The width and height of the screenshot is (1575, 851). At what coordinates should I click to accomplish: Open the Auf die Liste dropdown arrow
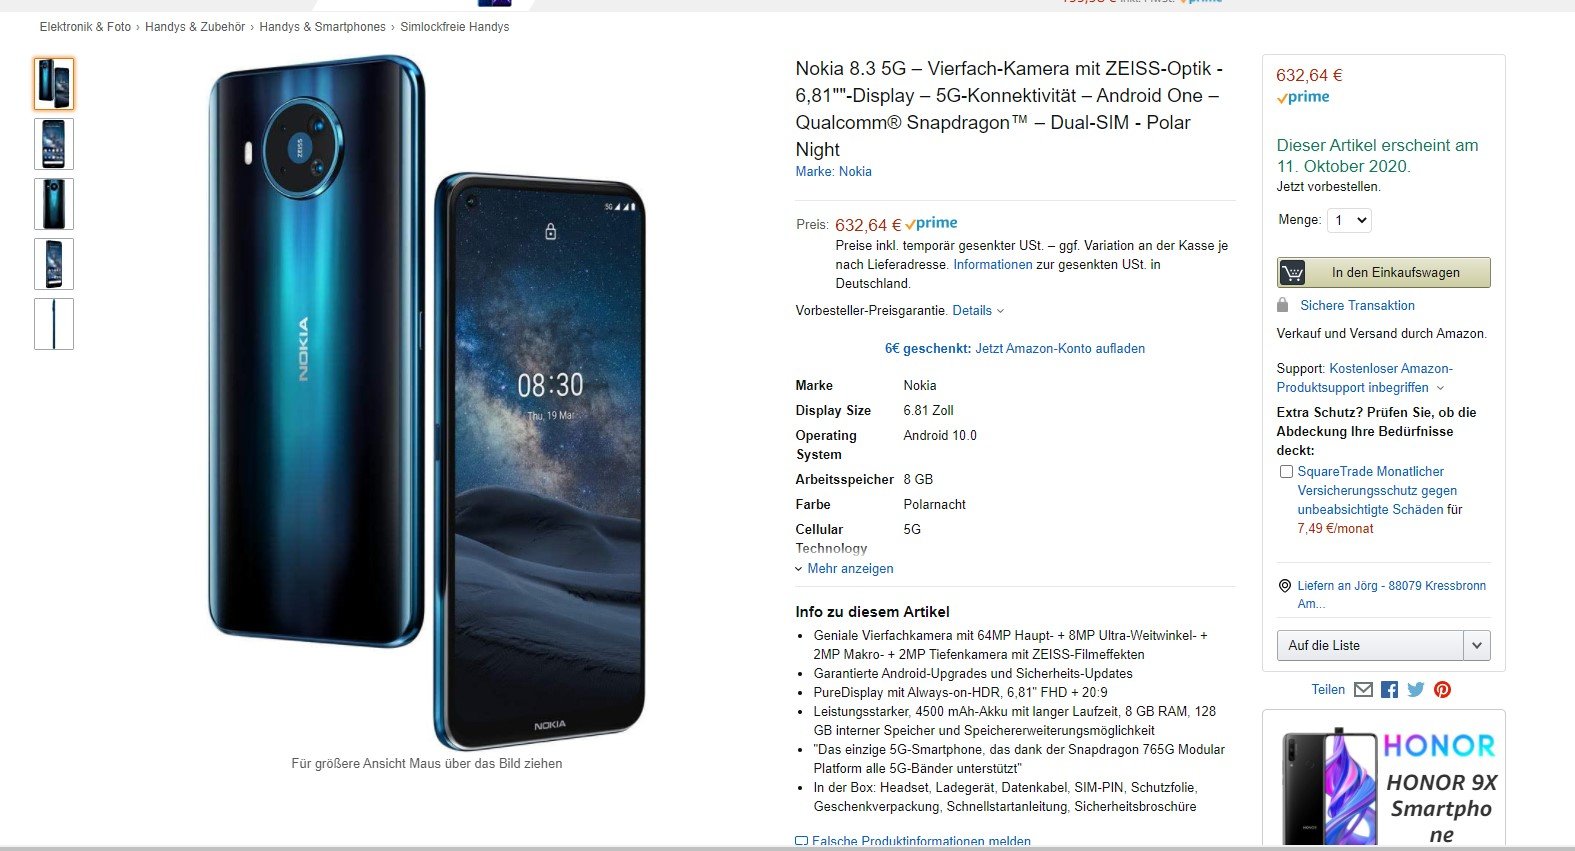1477,646
